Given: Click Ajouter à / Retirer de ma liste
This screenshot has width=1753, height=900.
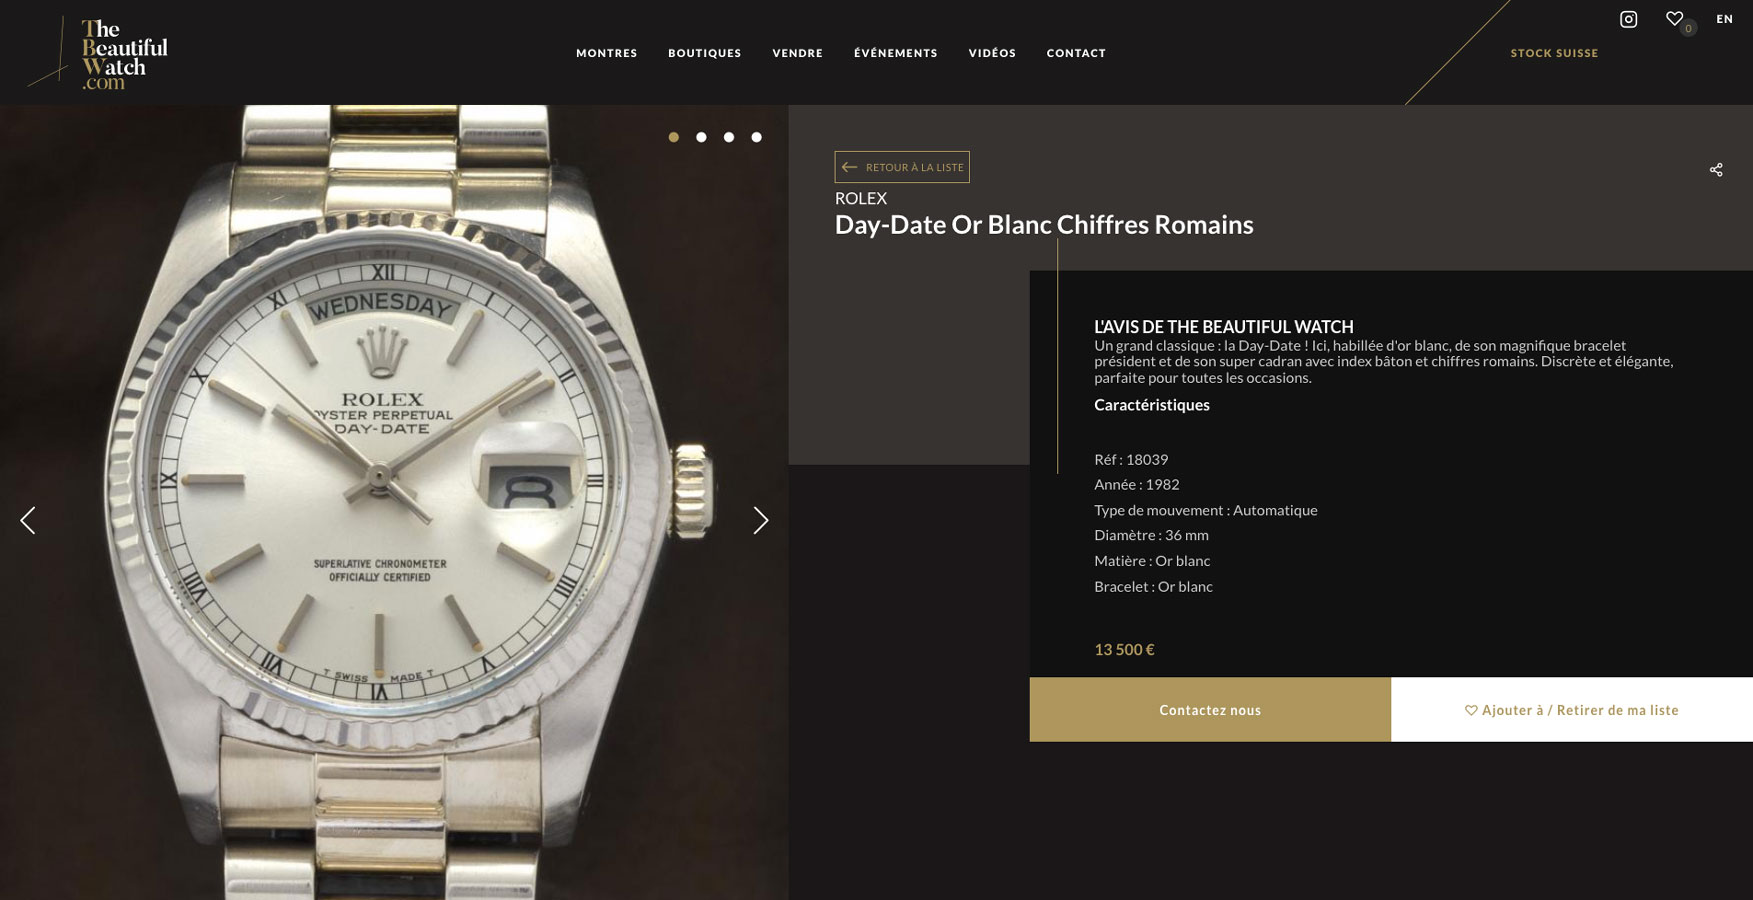Looking at the screenshot, I should click(x=1572, y=710).
